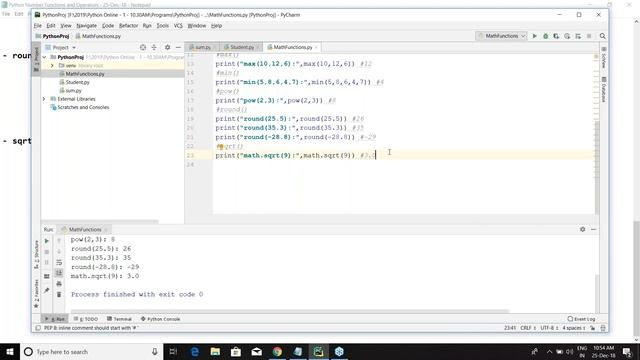The image size is (640, 360).
Task: Run with coverage icon in toolbar
Action: click(556, 36)
